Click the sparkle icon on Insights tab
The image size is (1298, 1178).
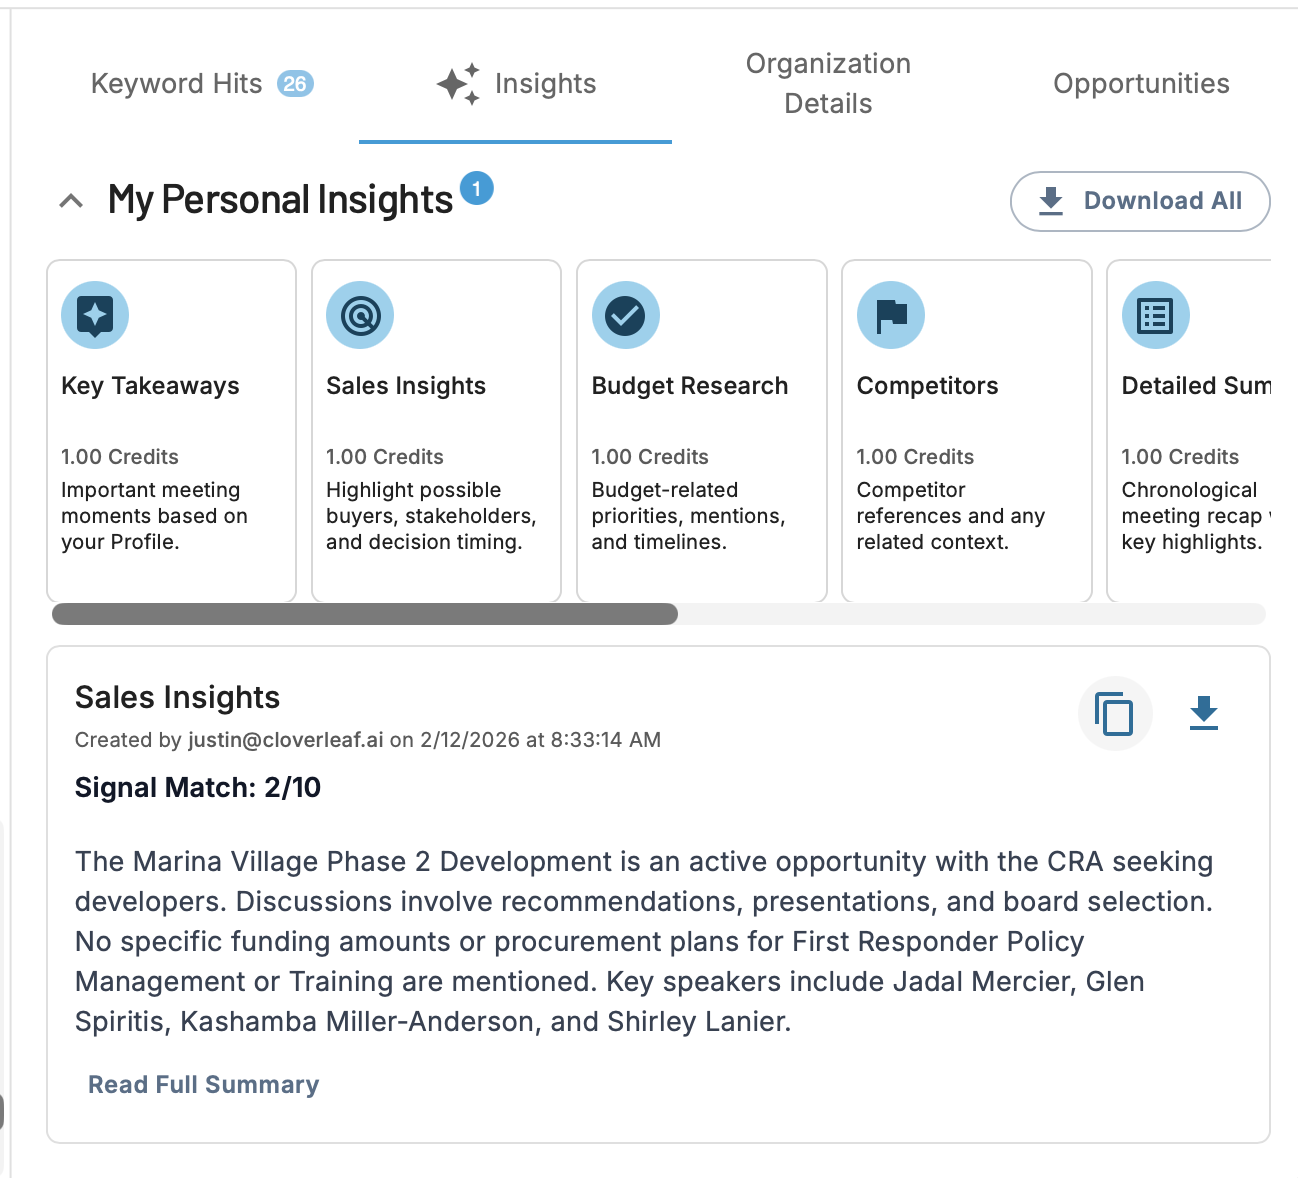click(459, 84)
